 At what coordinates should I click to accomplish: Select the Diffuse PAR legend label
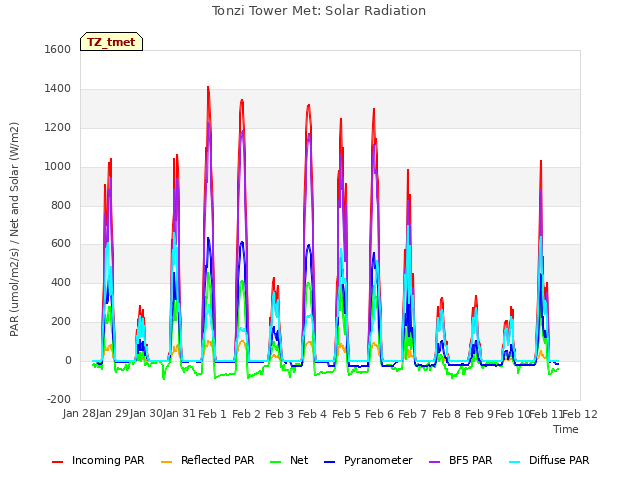pos(559,460)
